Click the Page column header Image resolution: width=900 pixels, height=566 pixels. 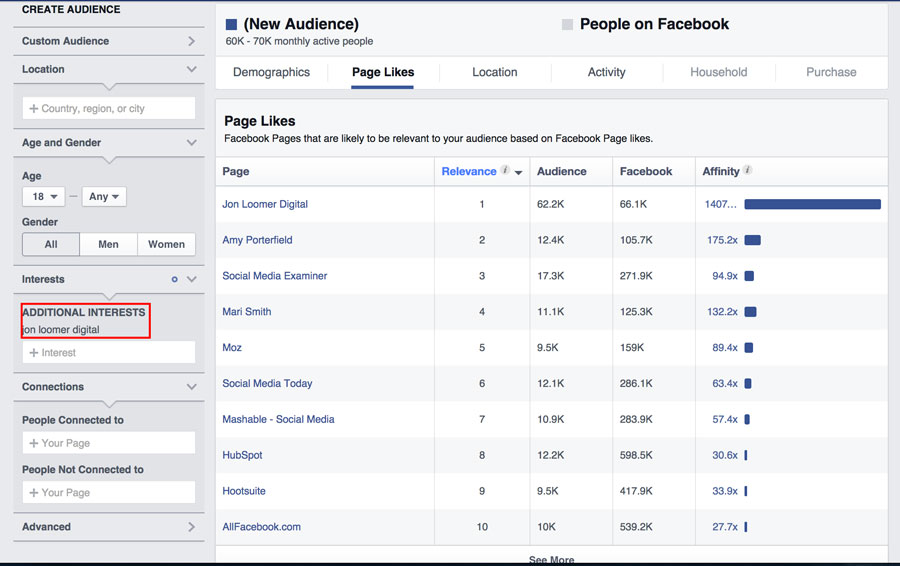point(236,172)
